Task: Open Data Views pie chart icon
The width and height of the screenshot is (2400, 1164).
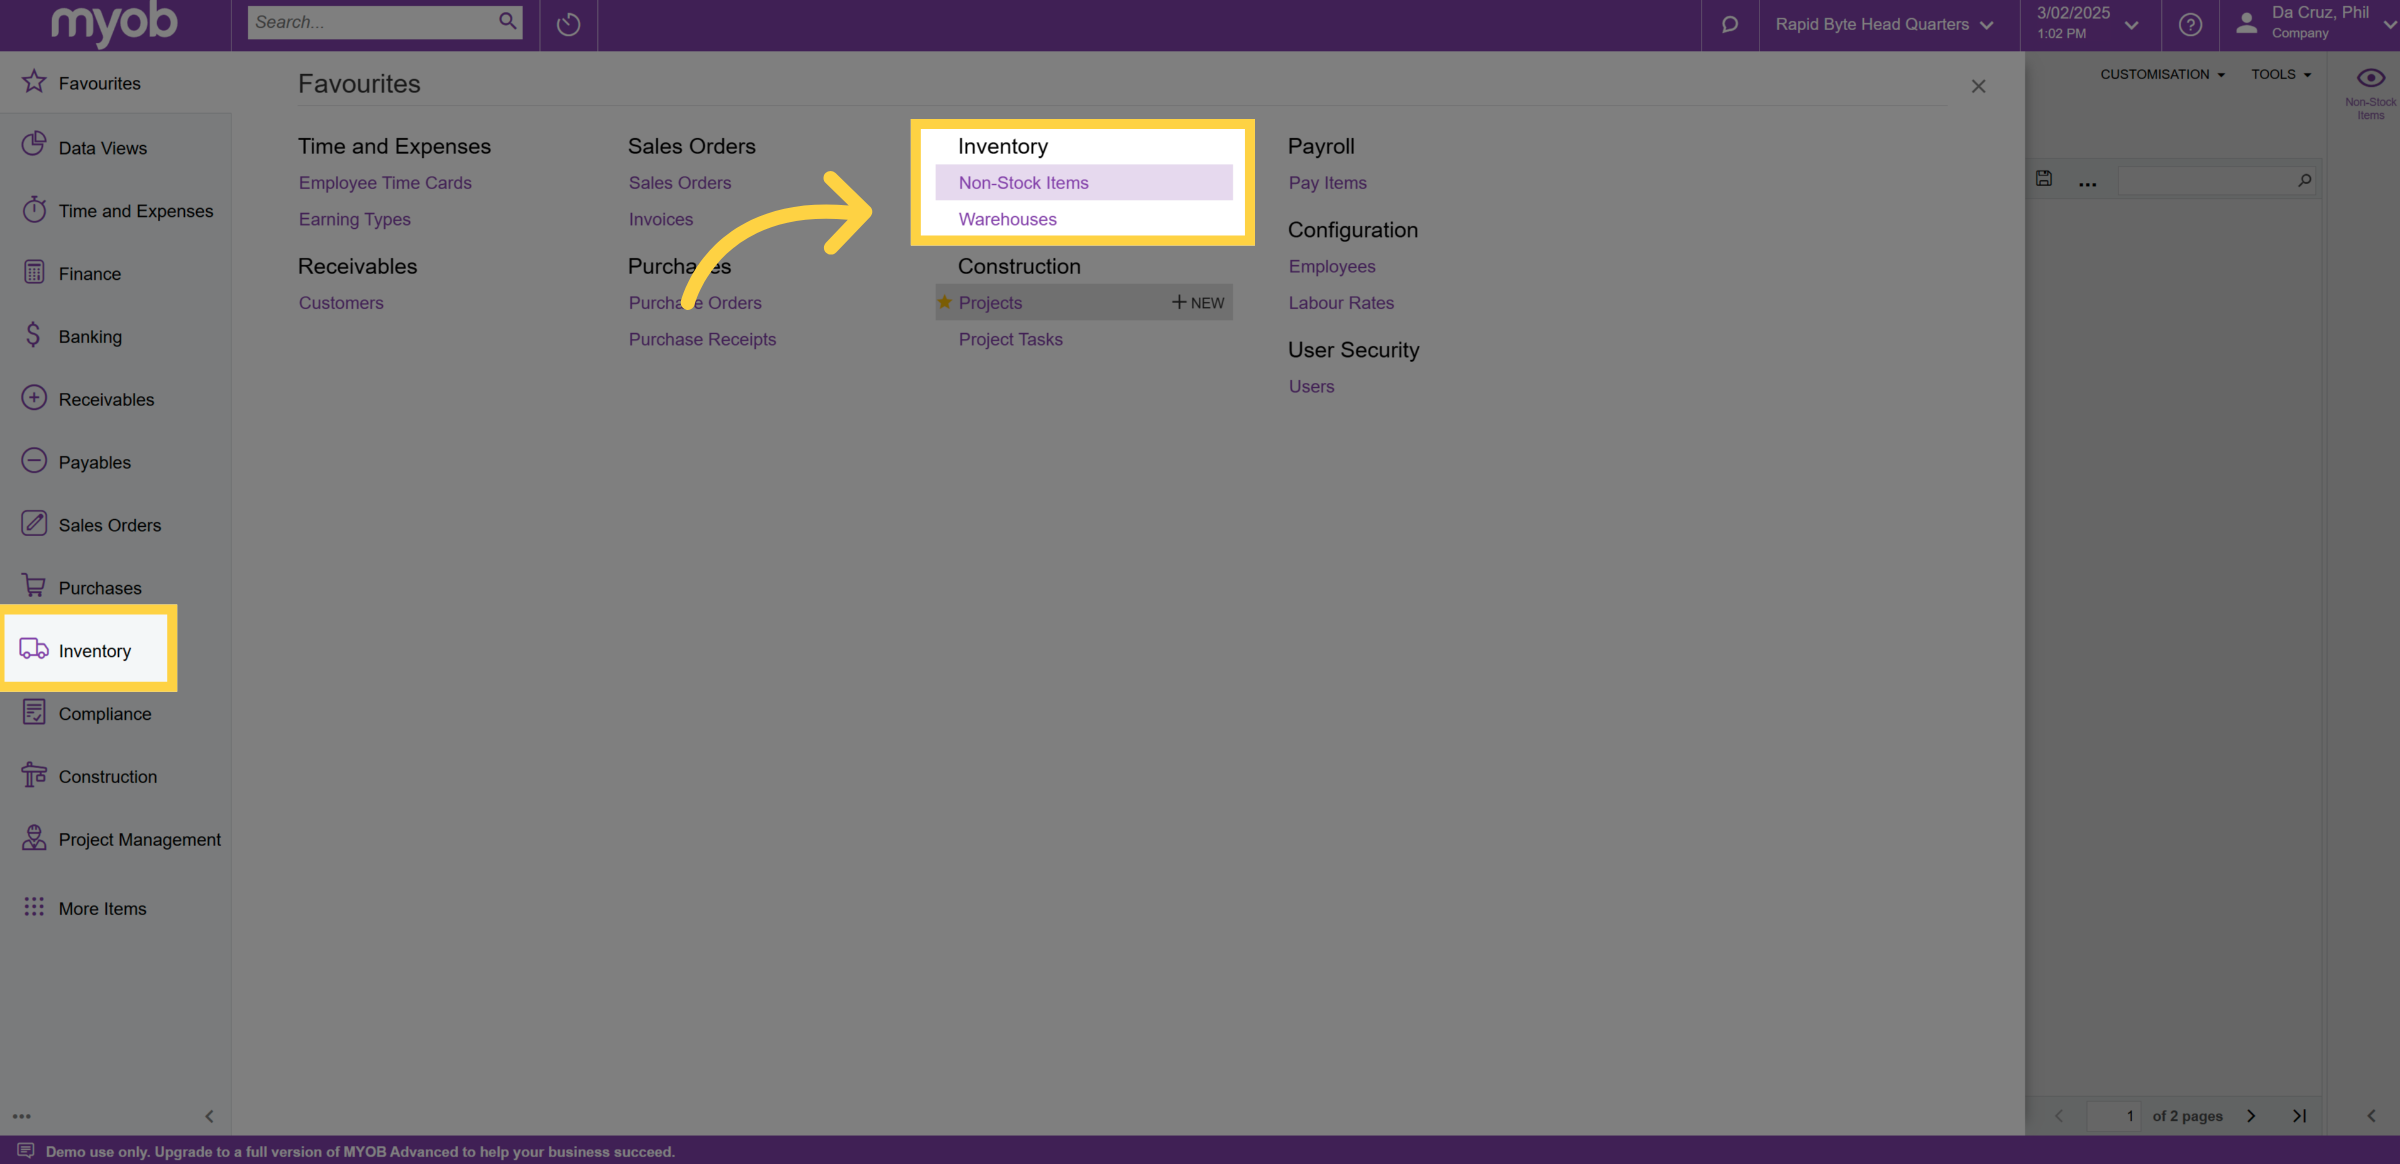Action: 34,144
